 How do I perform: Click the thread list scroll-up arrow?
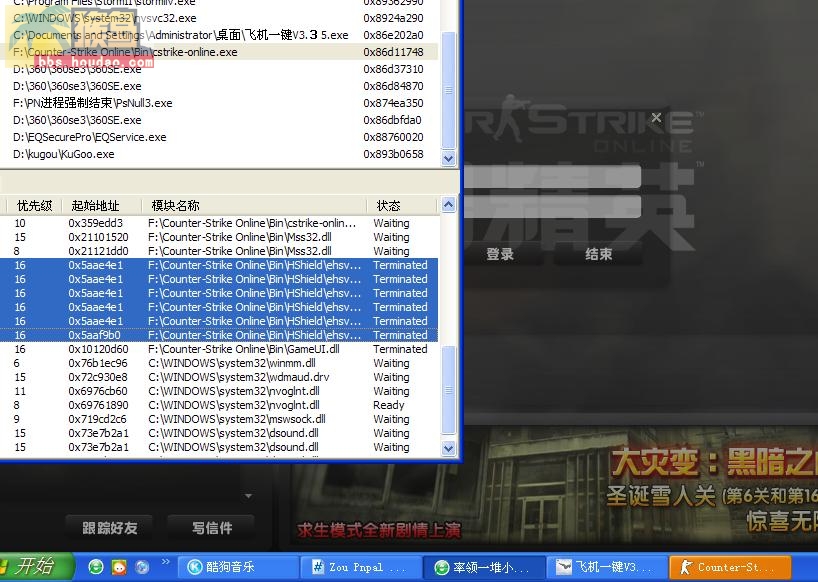[x=449, y=205]
